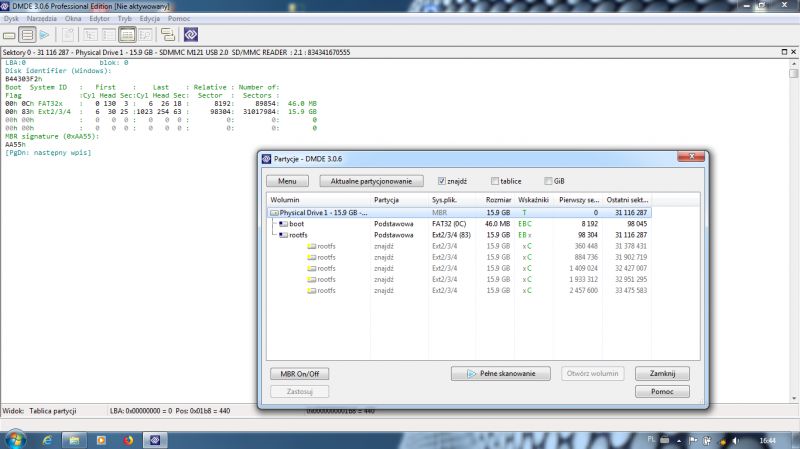This screenshot has height=449, width=800.
Task: Open the Okna menu
Action: pyautogui.click(x=73, y=18)
